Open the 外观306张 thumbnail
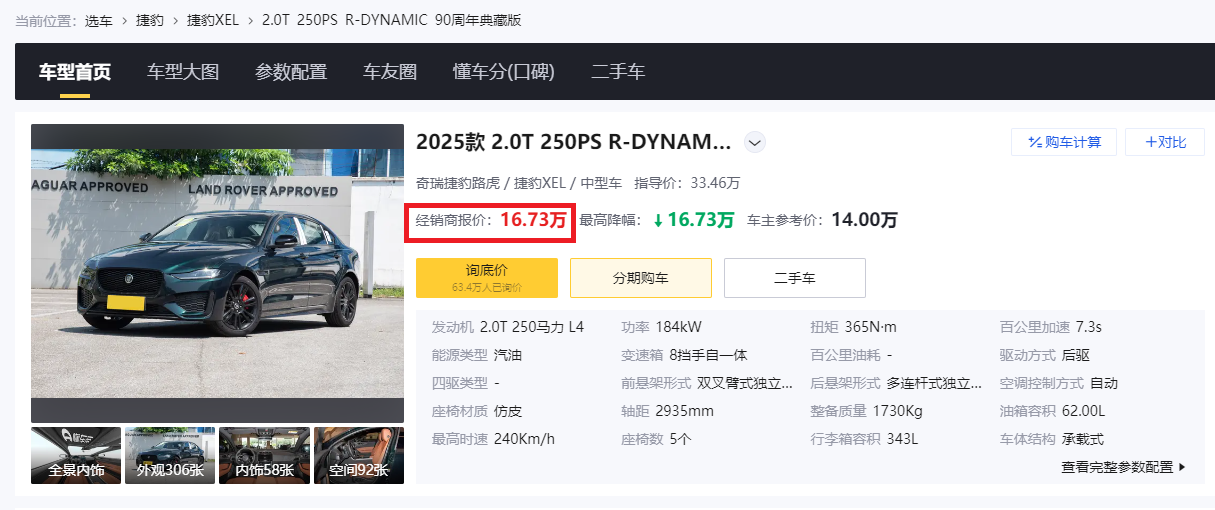Image resolution: width=1215 pixels, height=510 pixels. 170,455
